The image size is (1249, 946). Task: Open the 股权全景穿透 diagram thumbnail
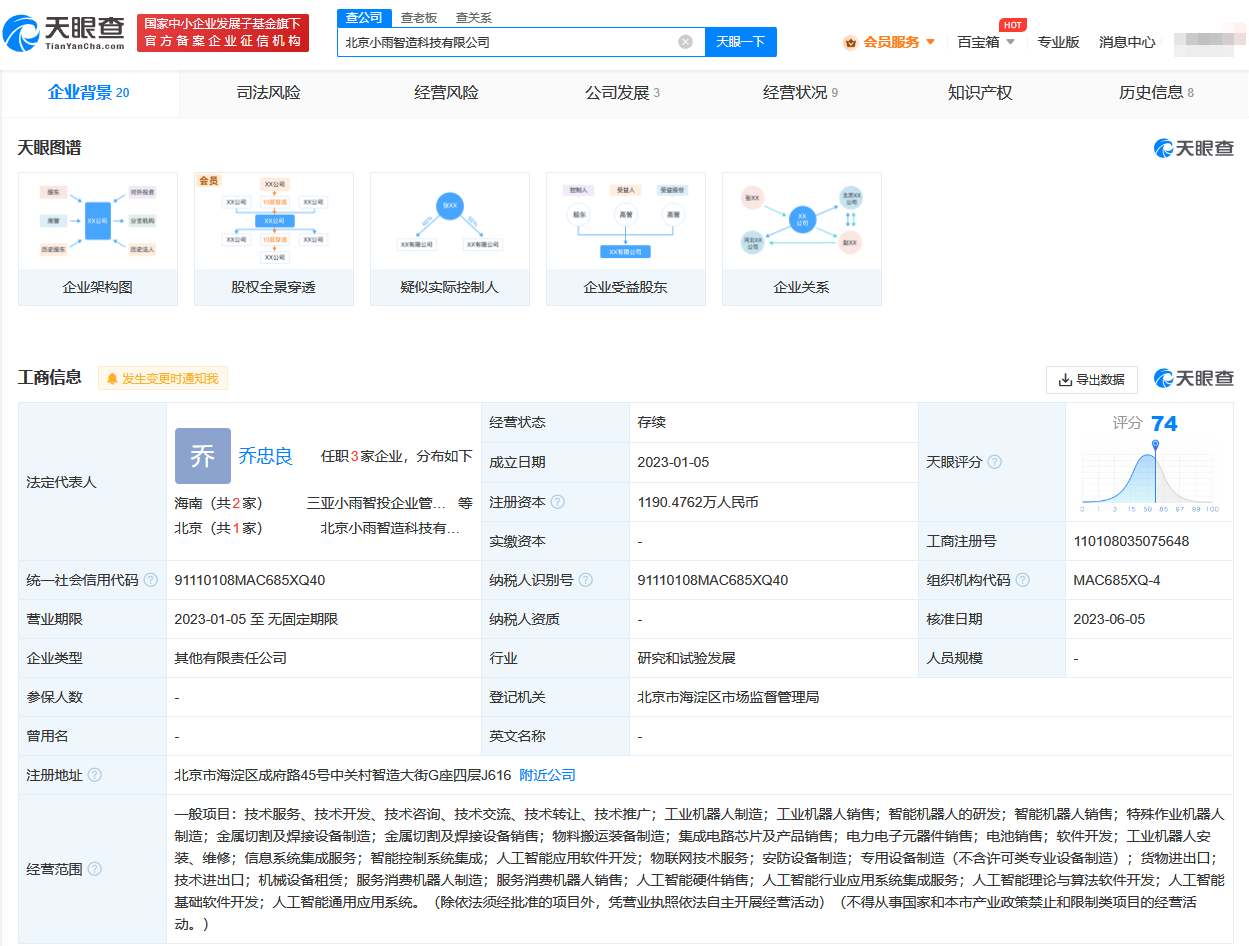pos(273,238)
